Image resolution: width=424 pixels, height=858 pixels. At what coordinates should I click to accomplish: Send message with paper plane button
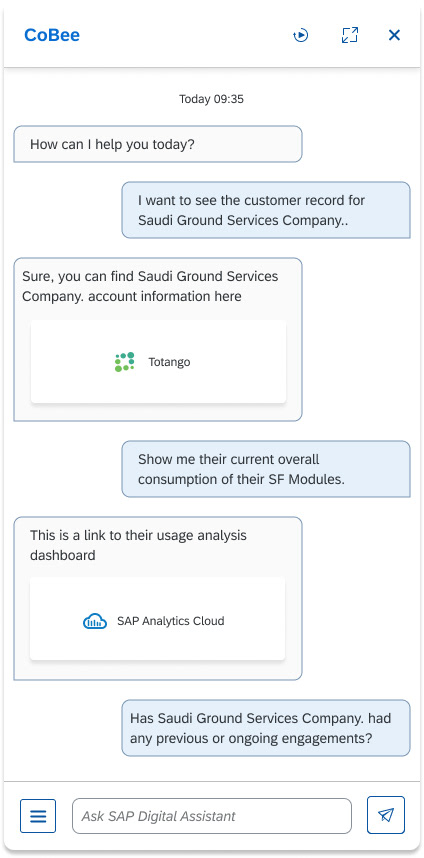tap(386, 815)
